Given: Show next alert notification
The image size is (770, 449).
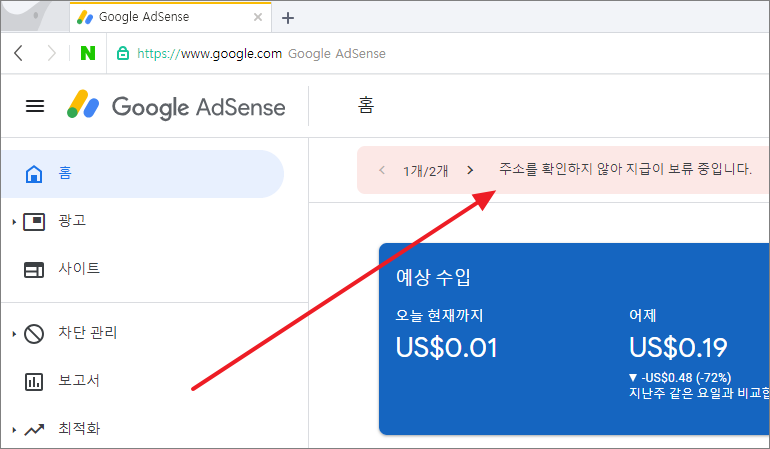Looking at the screenshot, I should point(470,170).
